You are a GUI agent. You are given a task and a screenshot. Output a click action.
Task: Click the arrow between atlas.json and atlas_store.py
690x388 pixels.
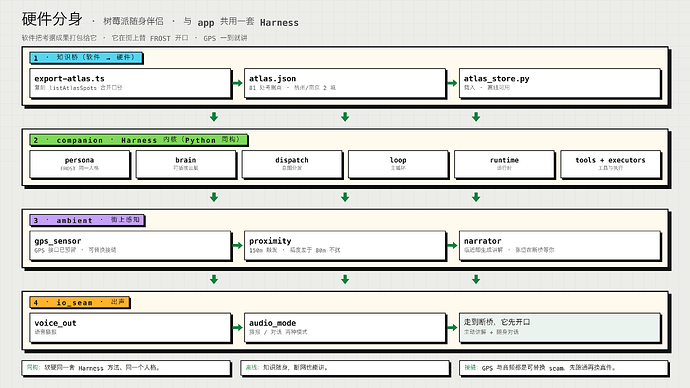pyautogui.click(x=452, y=83)
